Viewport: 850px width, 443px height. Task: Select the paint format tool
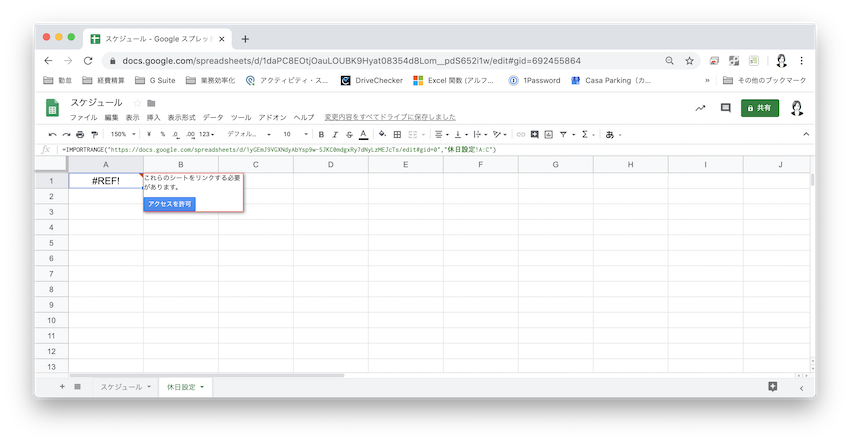pyautogui.click(x=95, y=134)
